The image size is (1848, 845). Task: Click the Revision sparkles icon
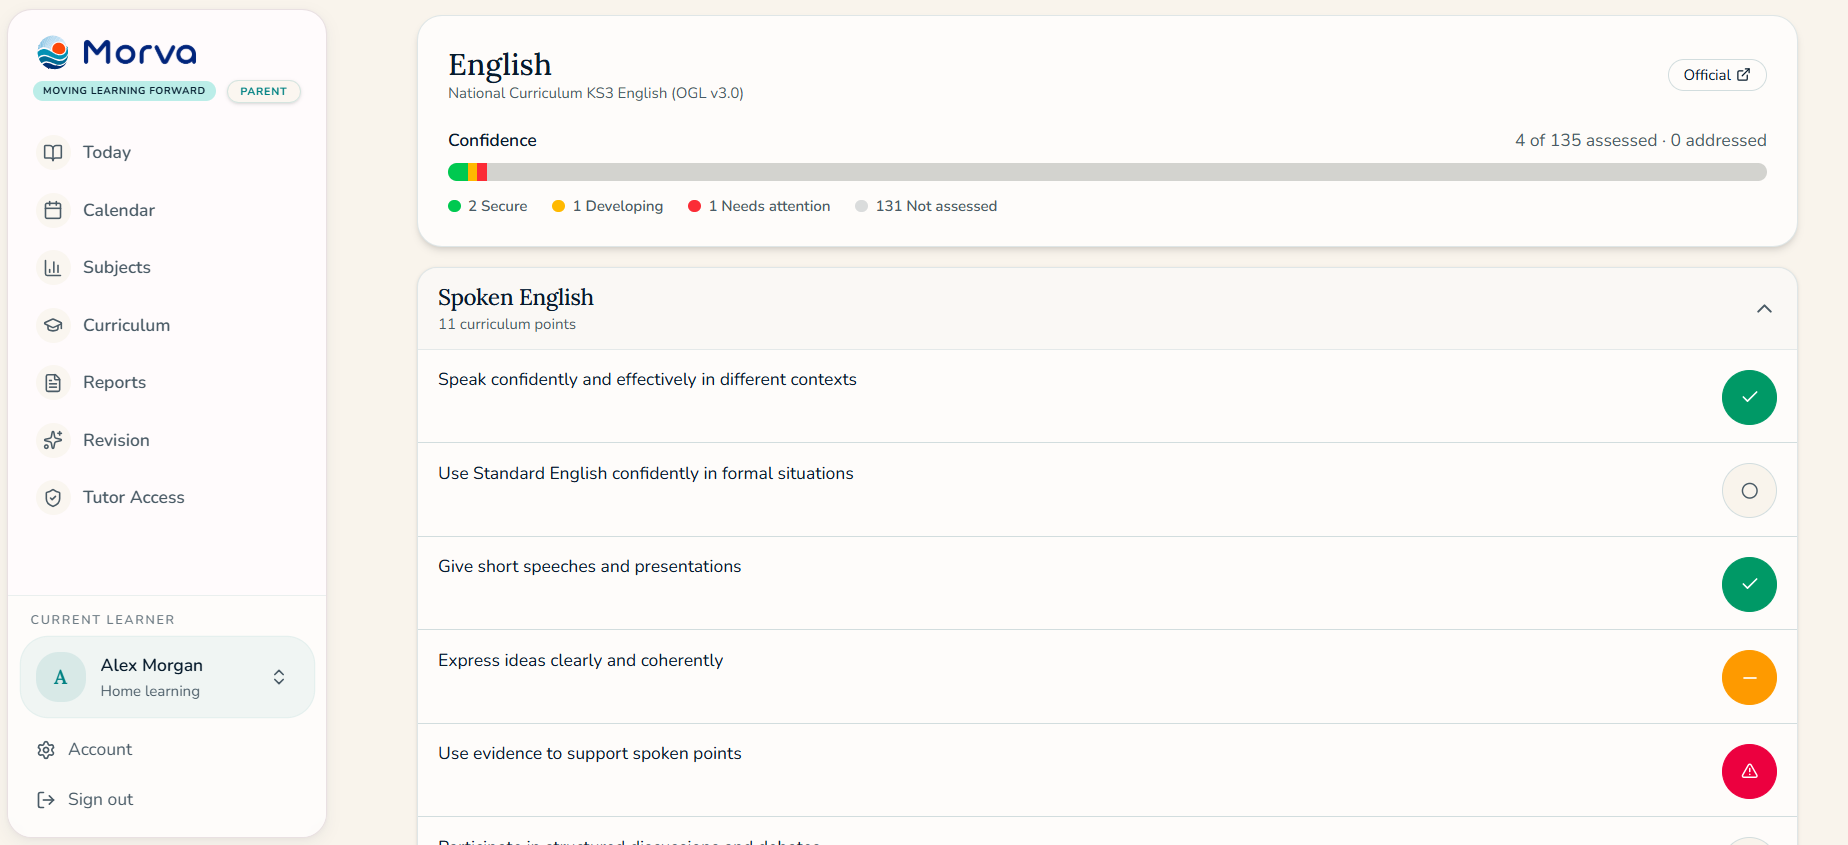(x=53, y=440)
